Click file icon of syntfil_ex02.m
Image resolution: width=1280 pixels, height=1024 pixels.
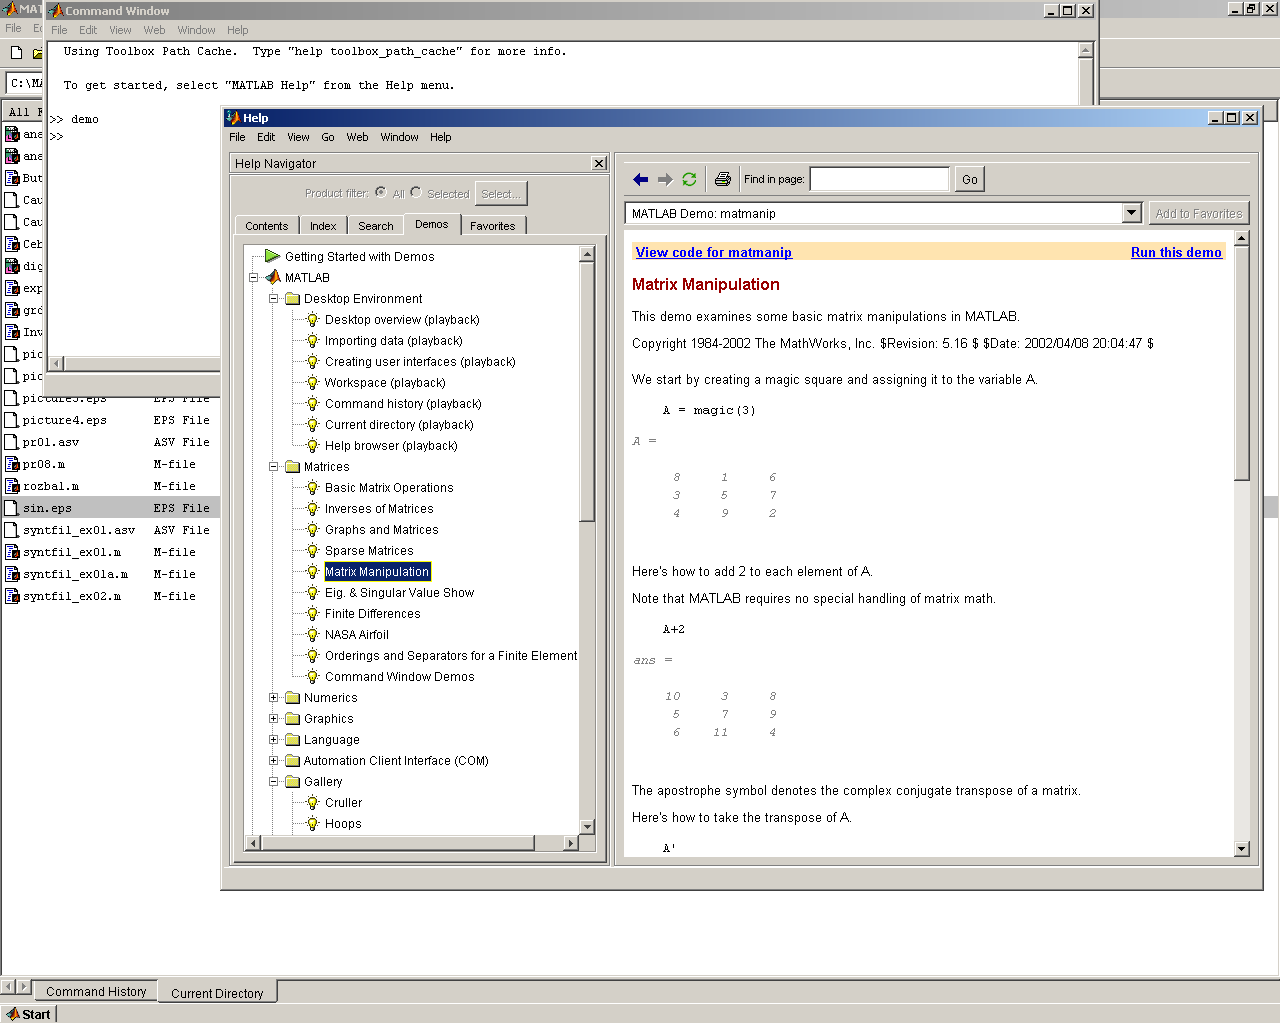12,596
